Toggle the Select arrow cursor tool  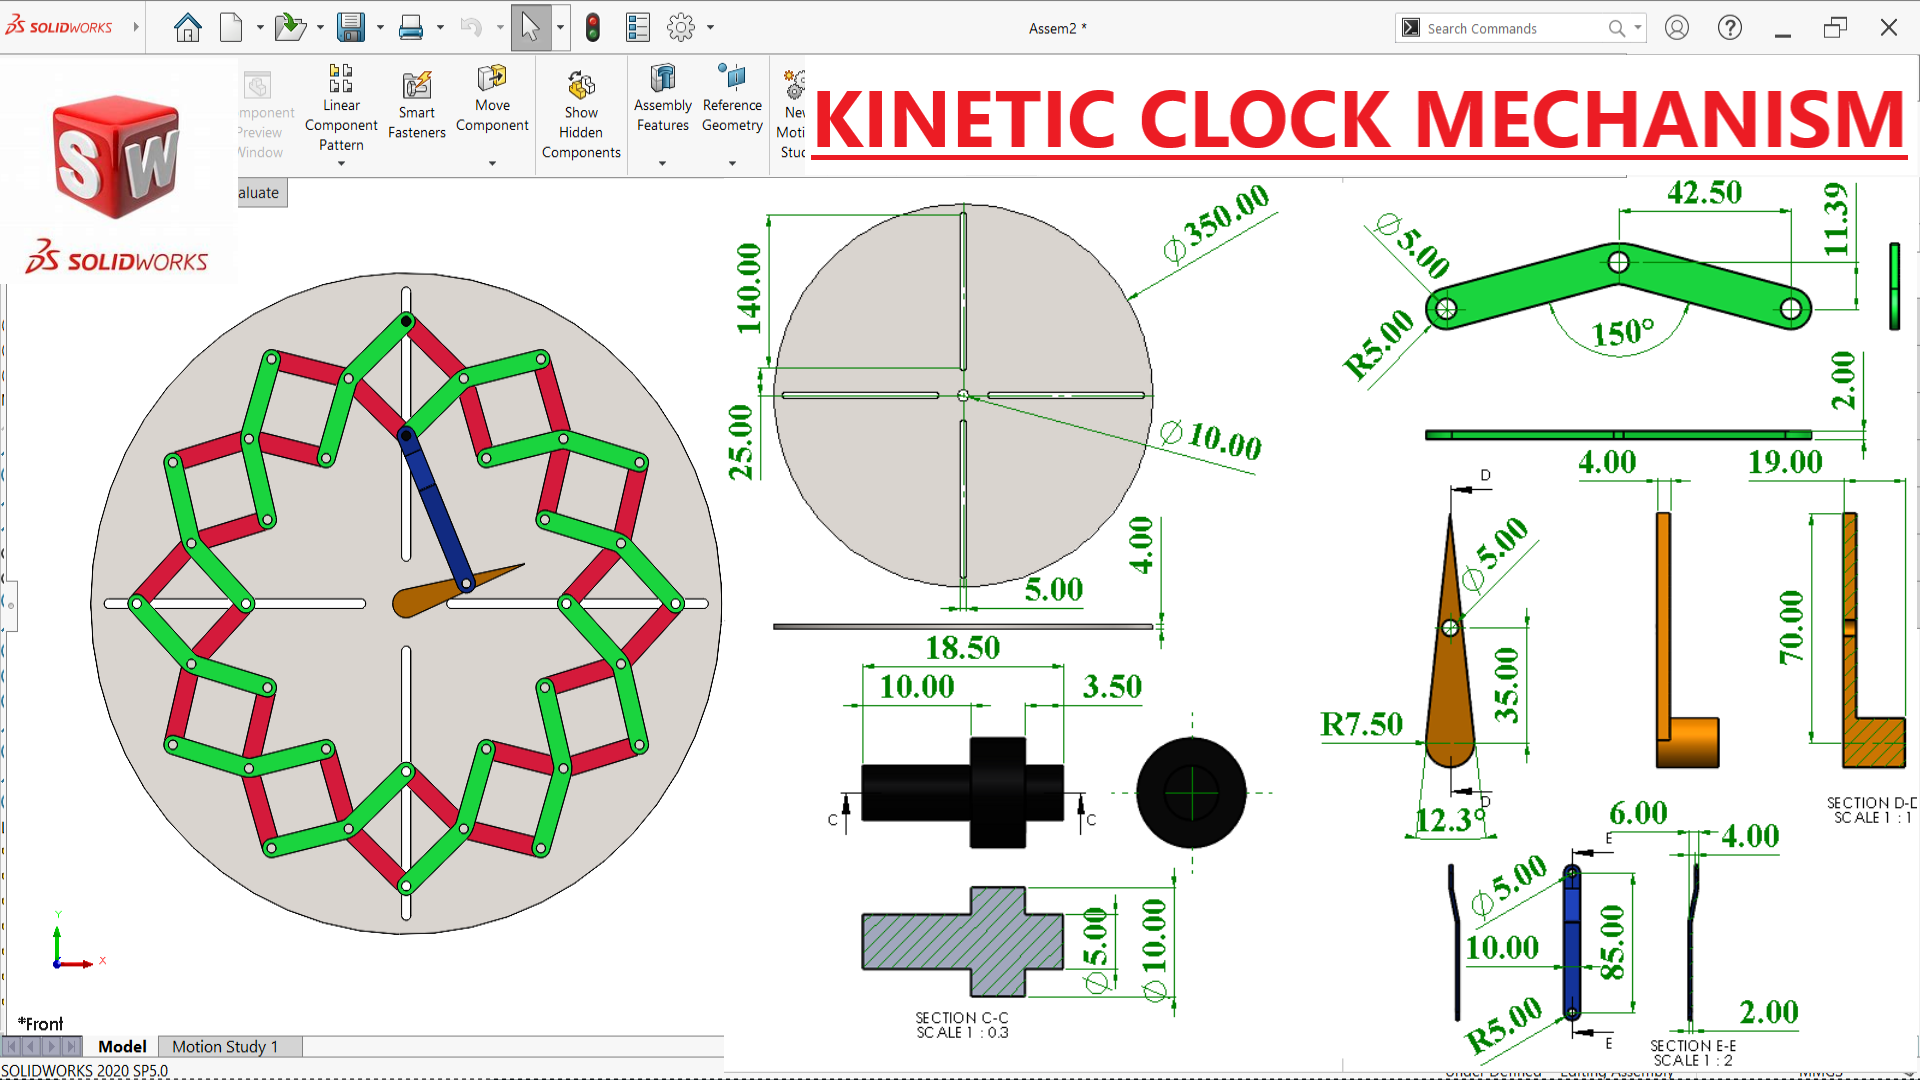tap(530, 28)
